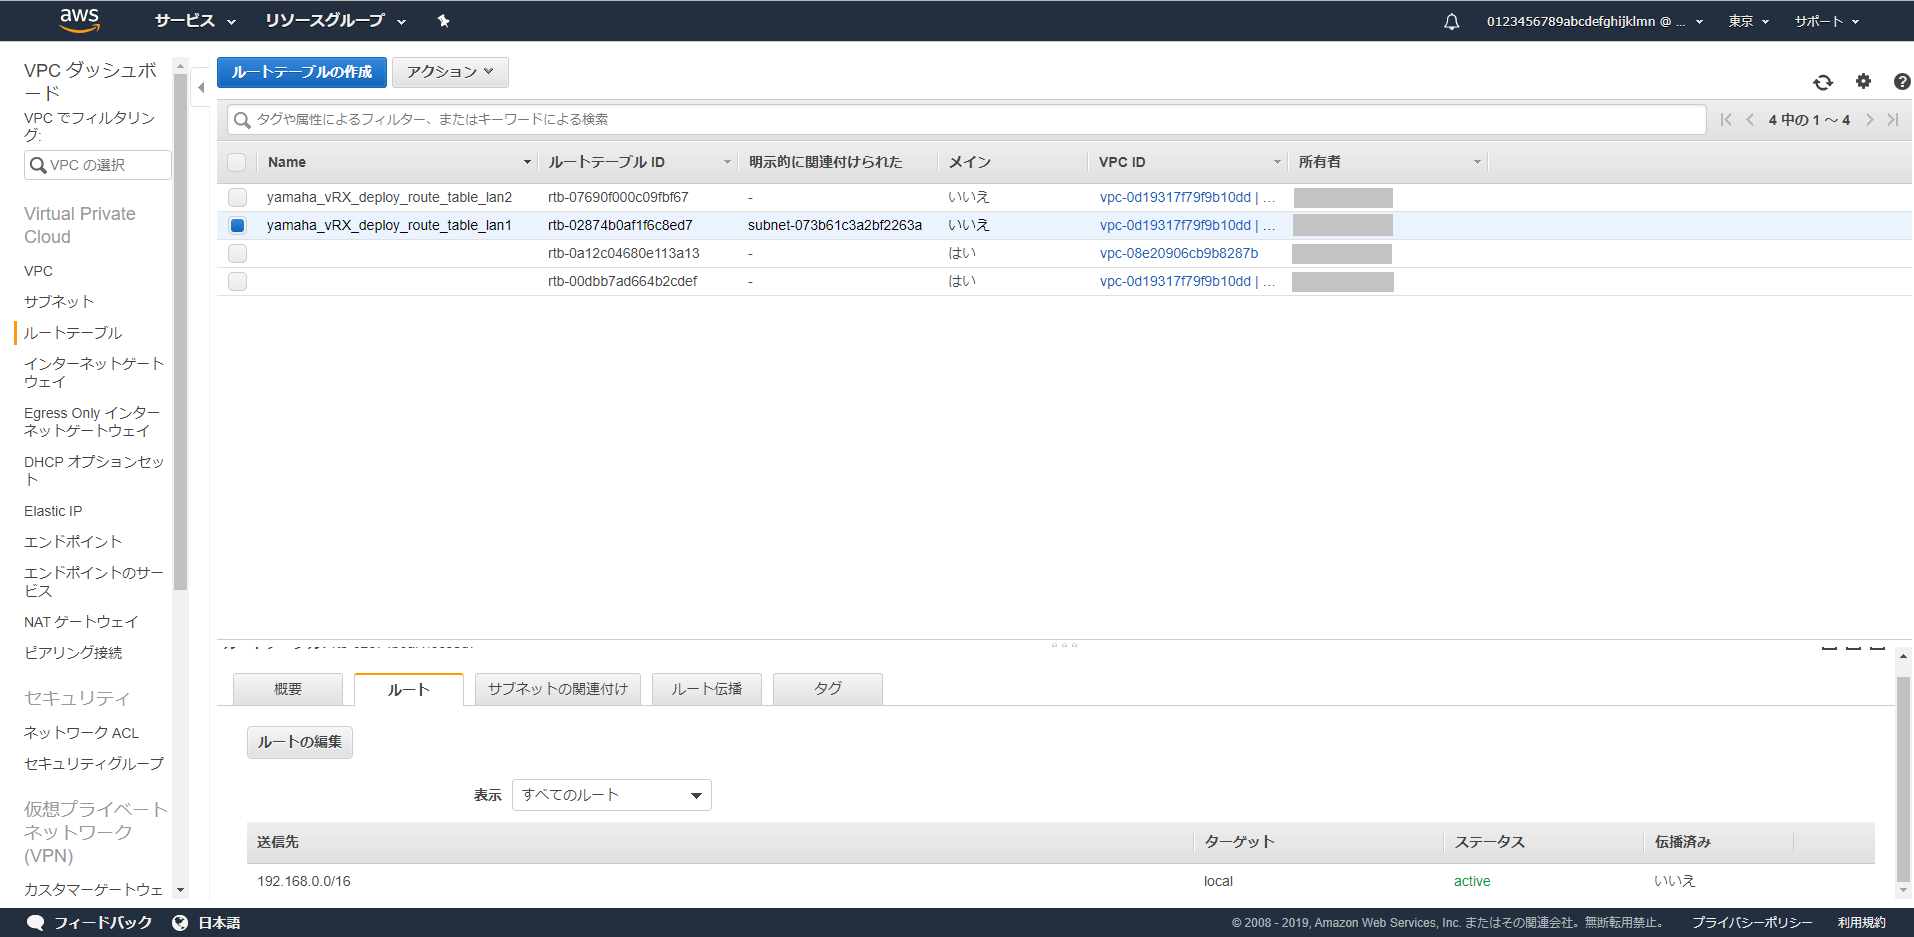This screenshot has height=937, width=1914.
Task: Click the globe icon next to 日本語
Action: tap(181, 922)
